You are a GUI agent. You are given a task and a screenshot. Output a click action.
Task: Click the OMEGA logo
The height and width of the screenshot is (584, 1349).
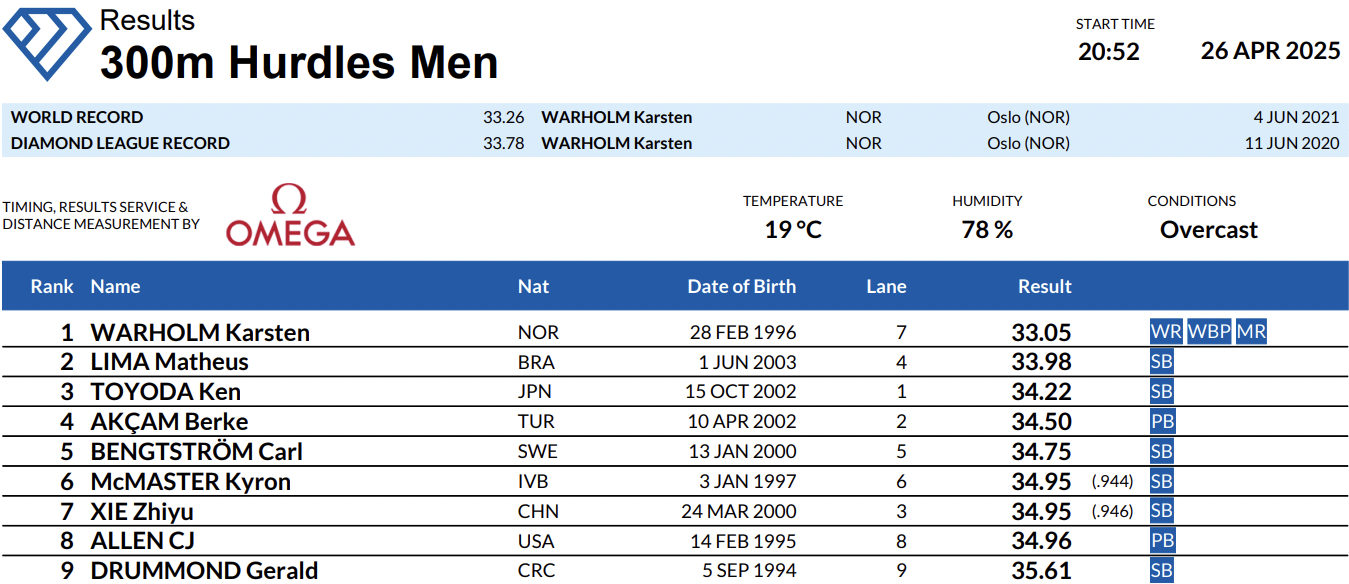click(290, 215)
